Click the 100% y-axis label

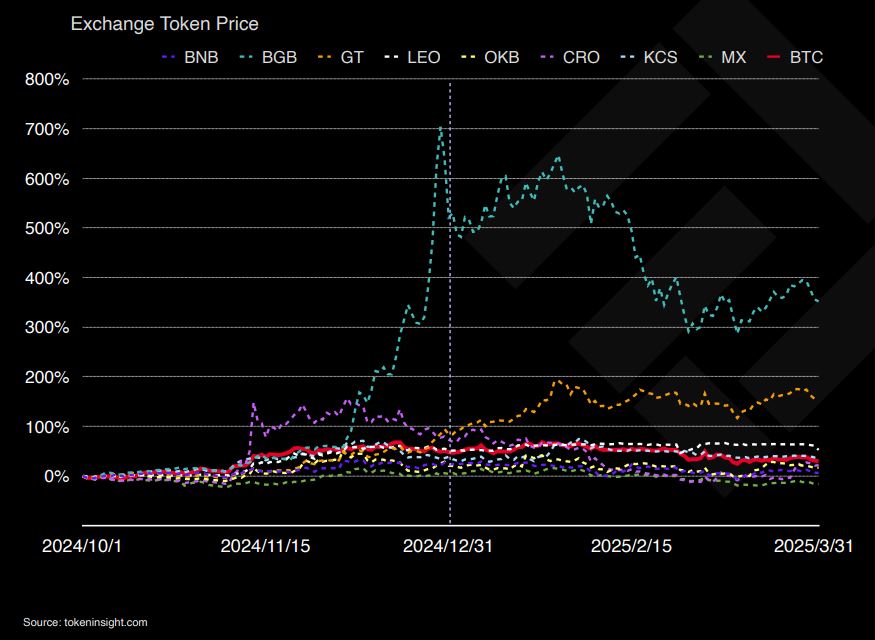(47, 427)
